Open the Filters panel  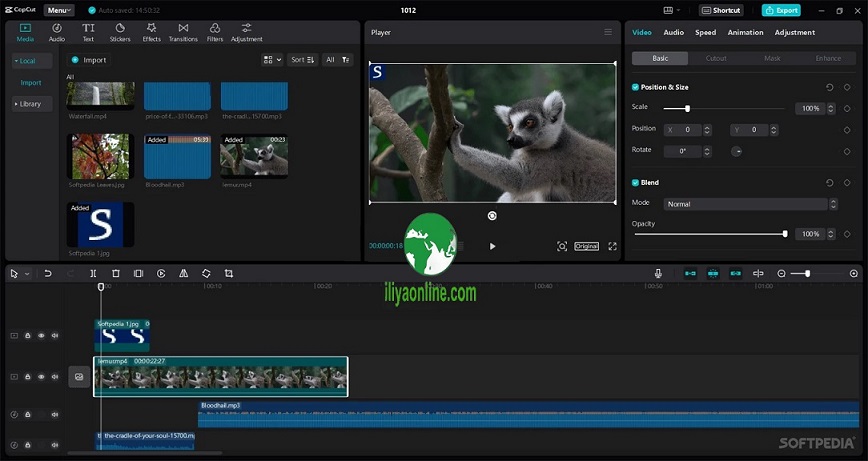pos(215,32)
